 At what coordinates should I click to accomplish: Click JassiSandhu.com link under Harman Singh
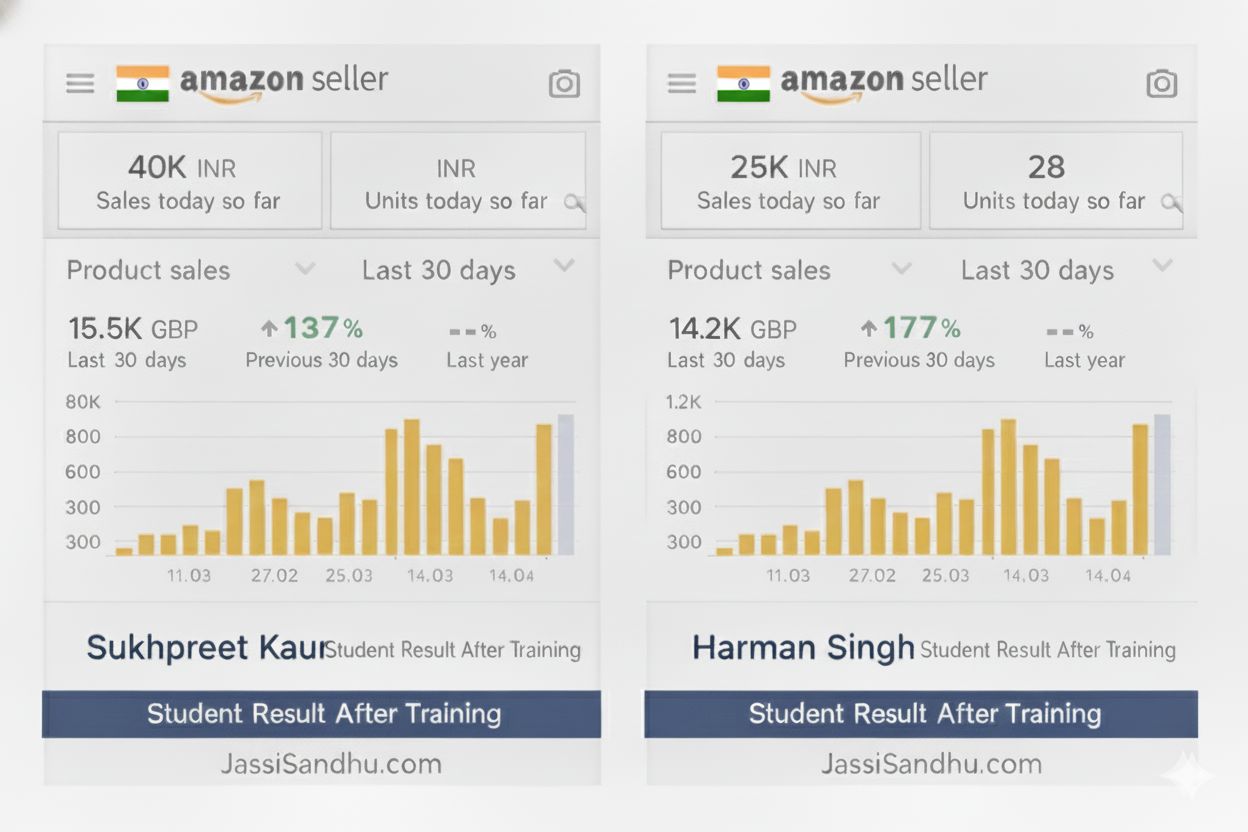point(931,764)
